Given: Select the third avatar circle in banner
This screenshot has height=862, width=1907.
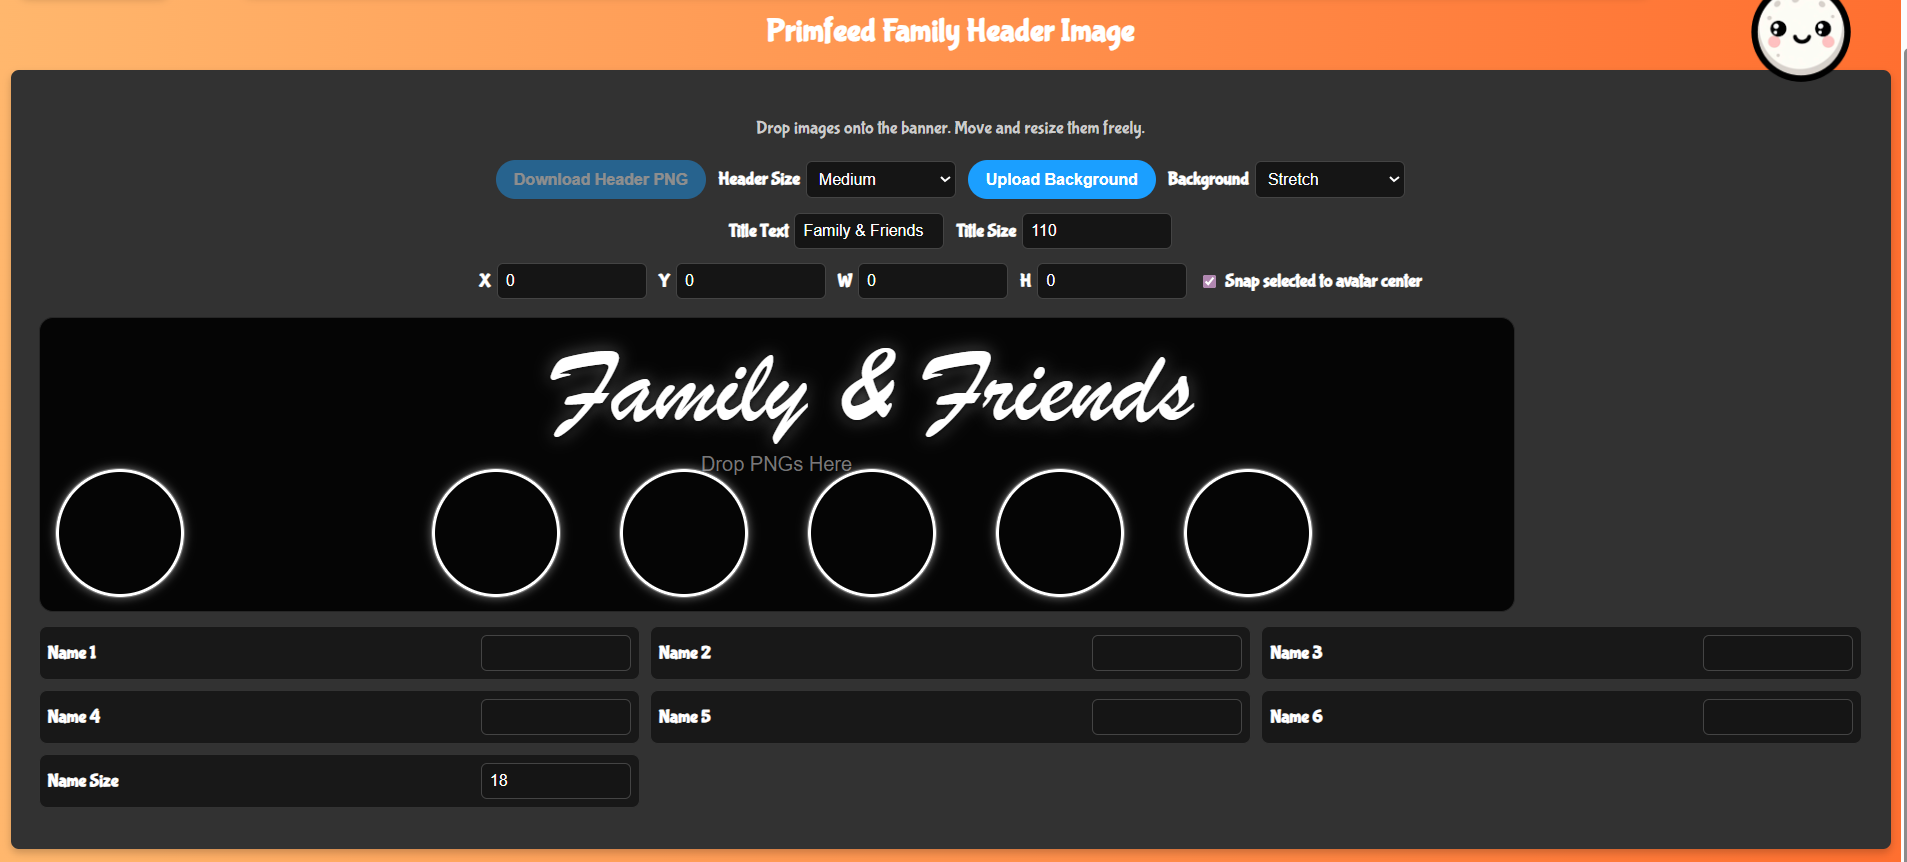Looking at the screenshot, I should point(684,533).
